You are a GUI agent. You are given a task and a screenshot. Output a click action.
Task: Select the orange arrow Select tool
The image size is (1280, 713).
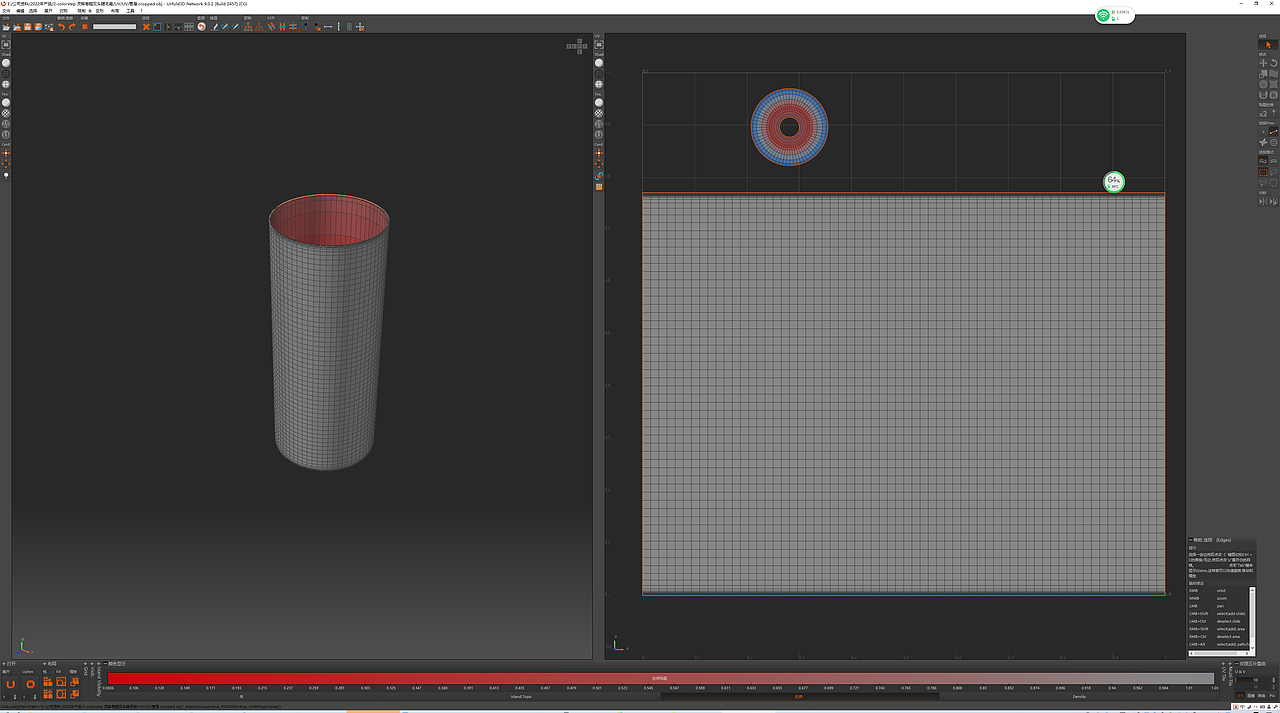pos(1268,45)
